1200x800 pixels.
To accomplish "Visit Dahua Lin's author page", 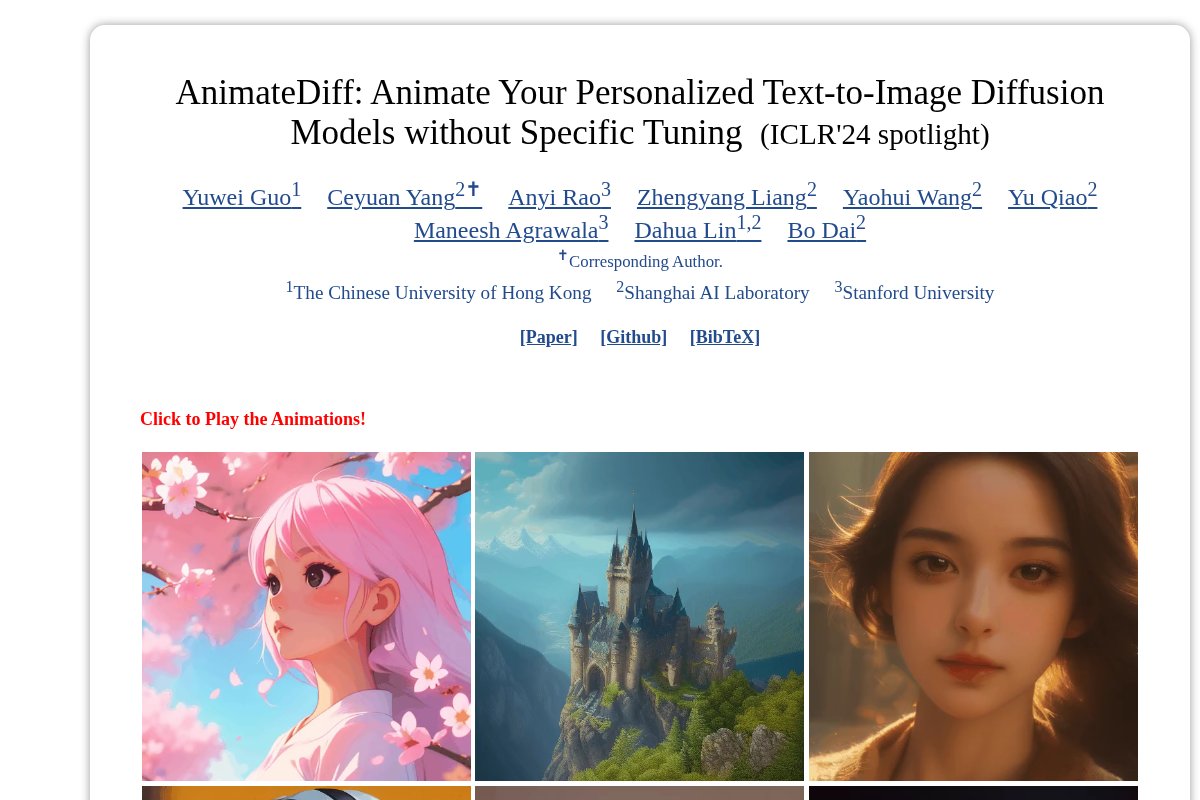I will 698,229.
